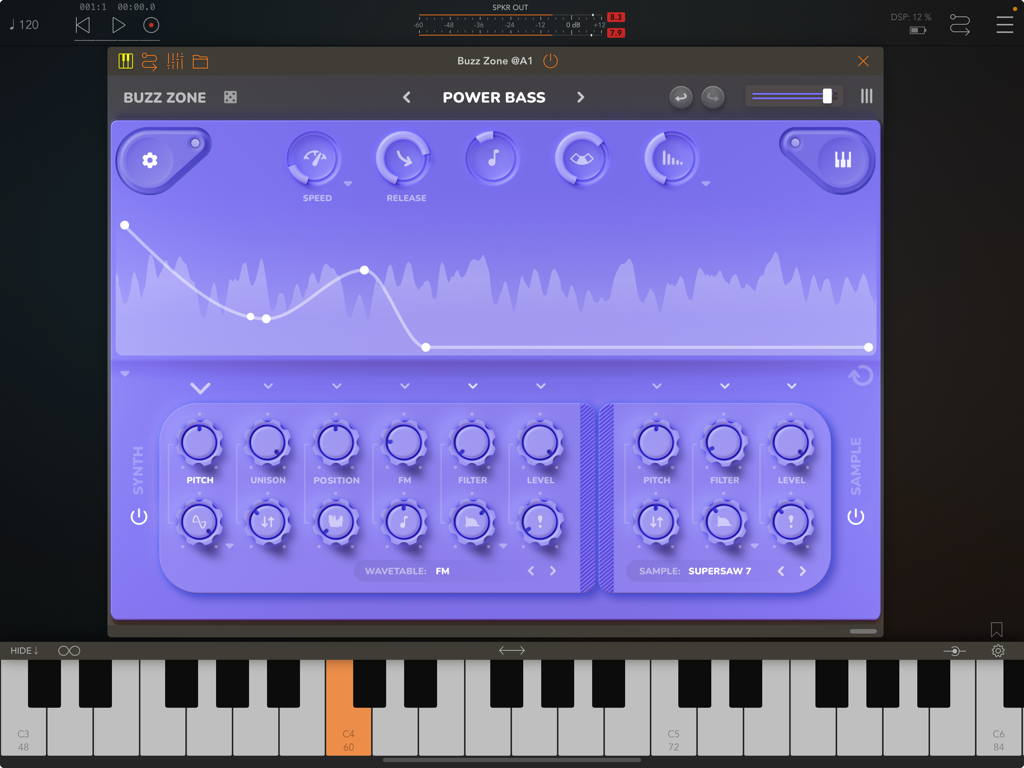This screenshot has width=1024, height=768.
Task: Open the keyboard settings gear above the piano keys
Action: (997, 650)
